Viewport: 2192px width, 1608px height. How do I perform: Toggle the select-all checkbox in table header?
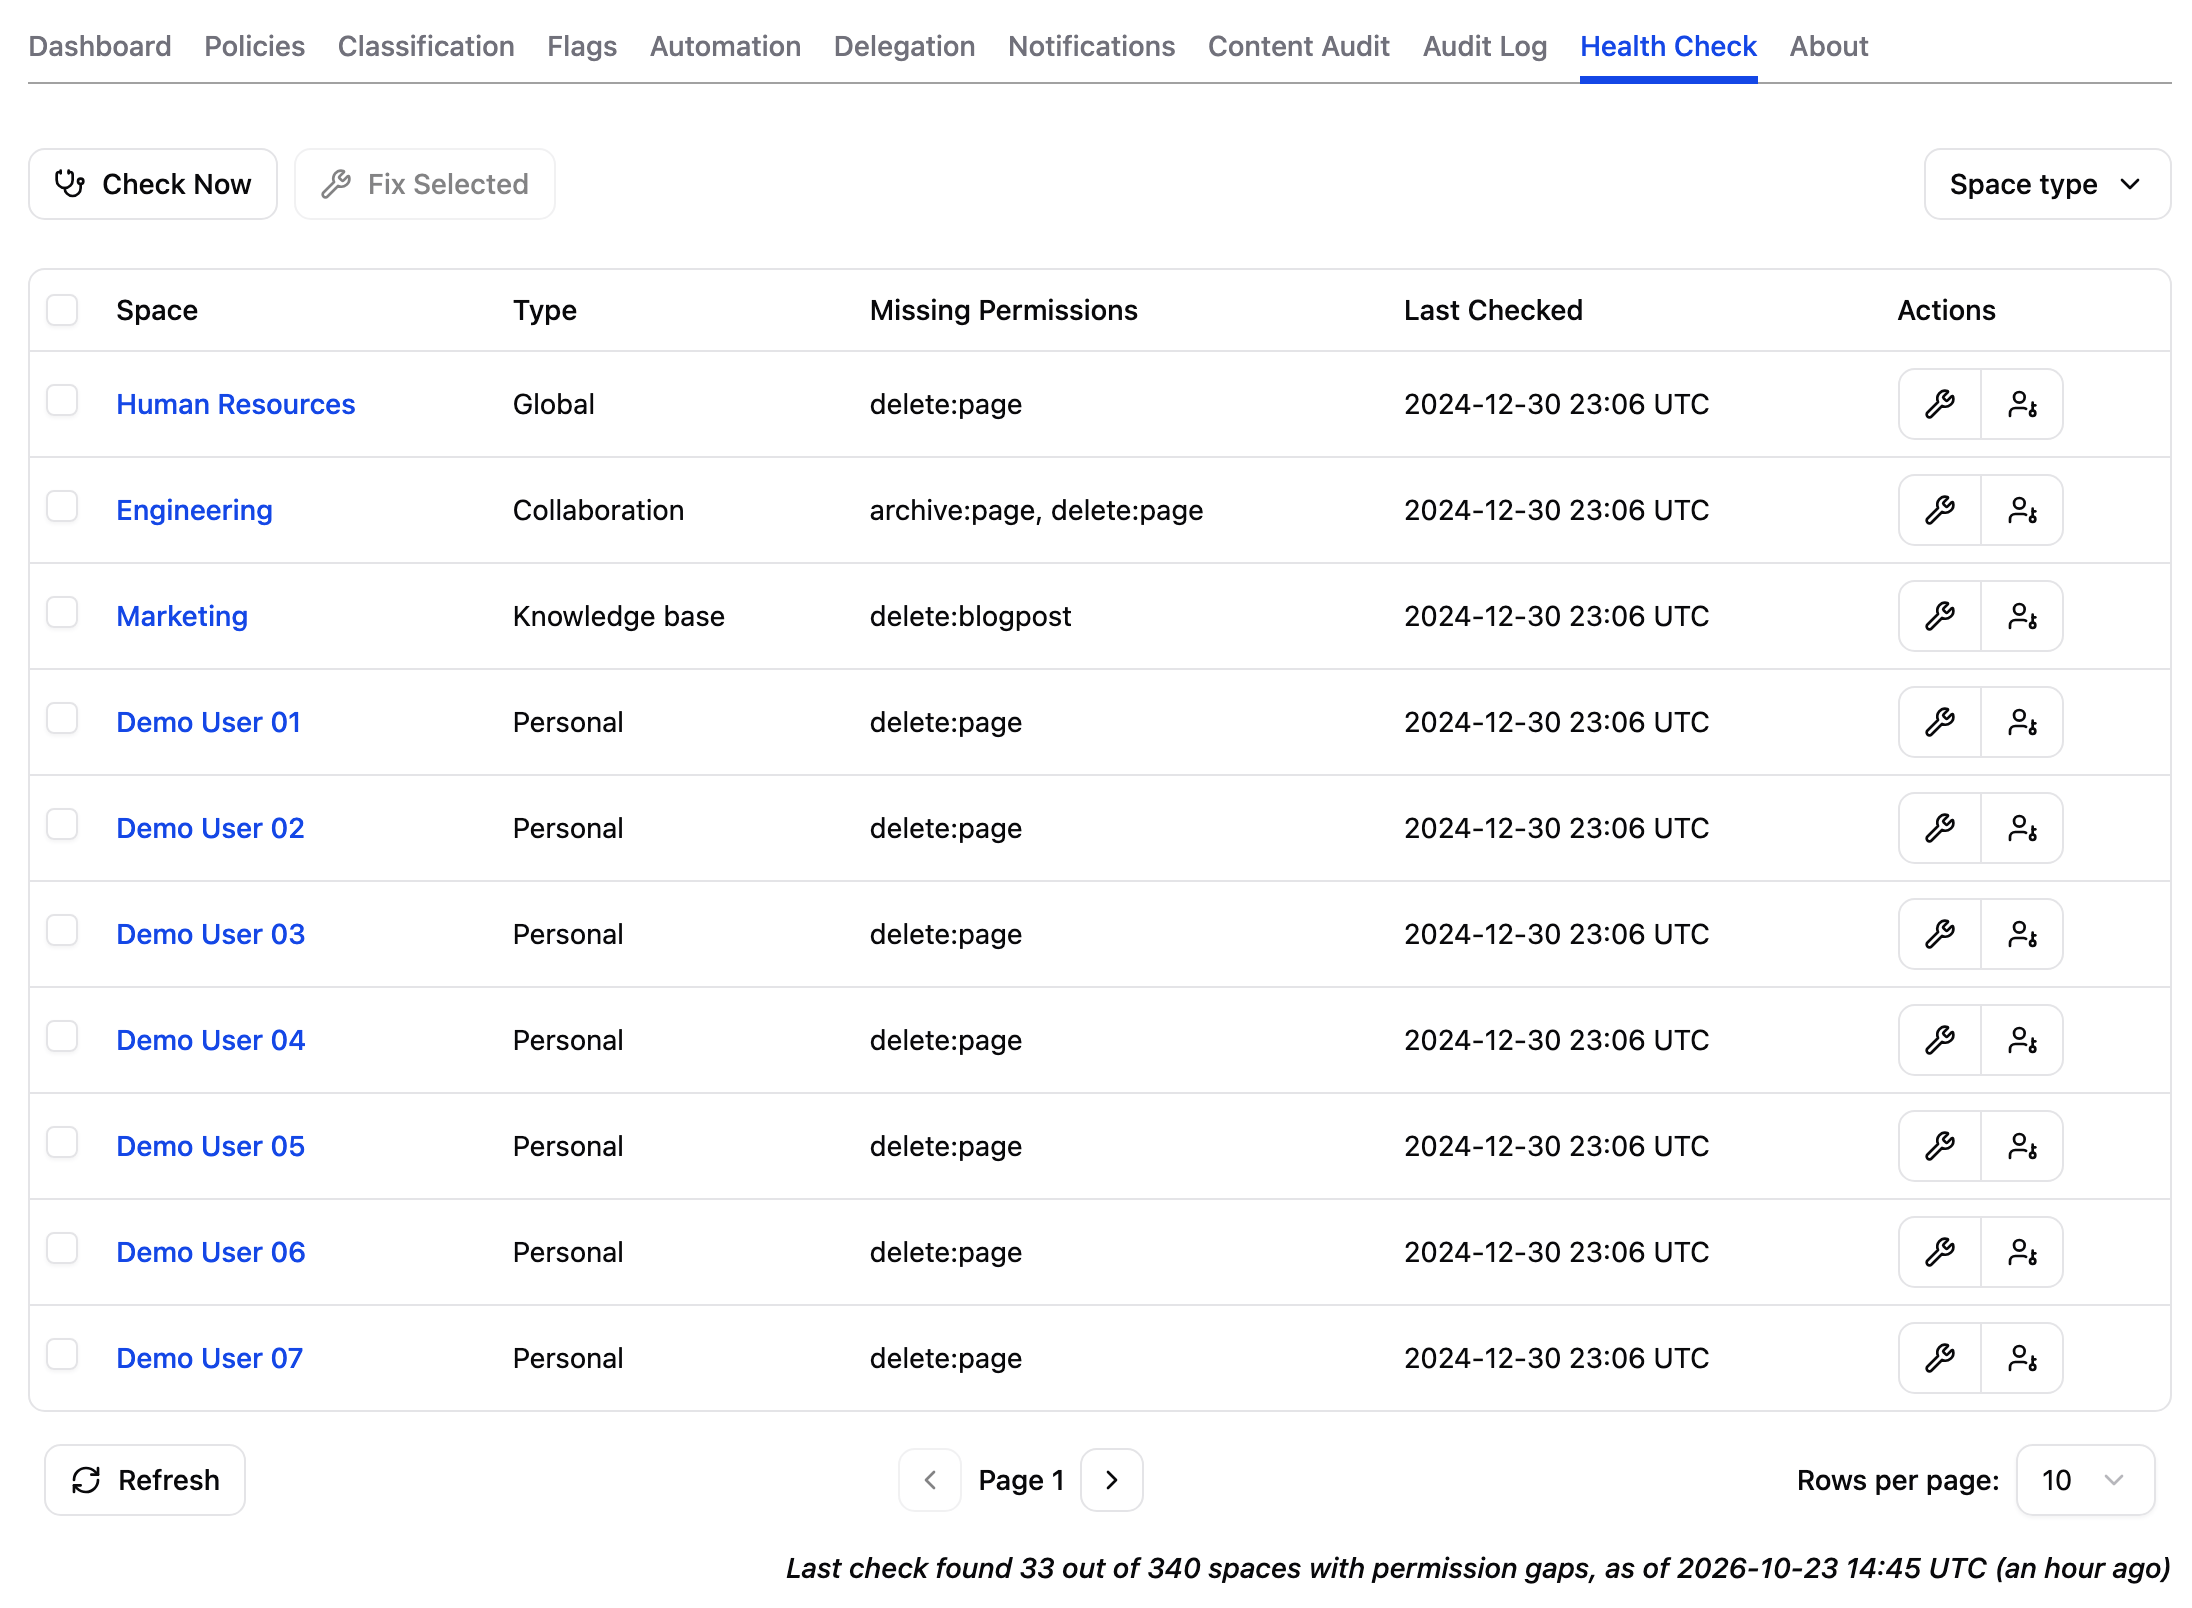[62, 310]
